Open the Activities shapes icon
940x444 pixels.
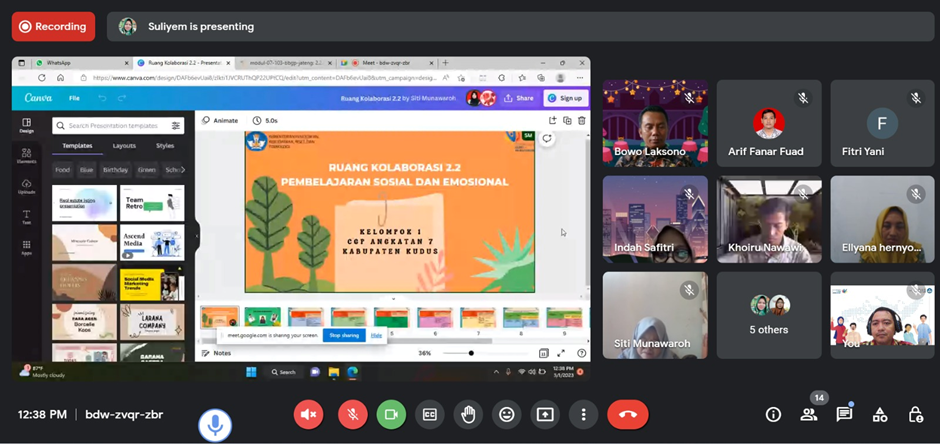click(879, 415)
